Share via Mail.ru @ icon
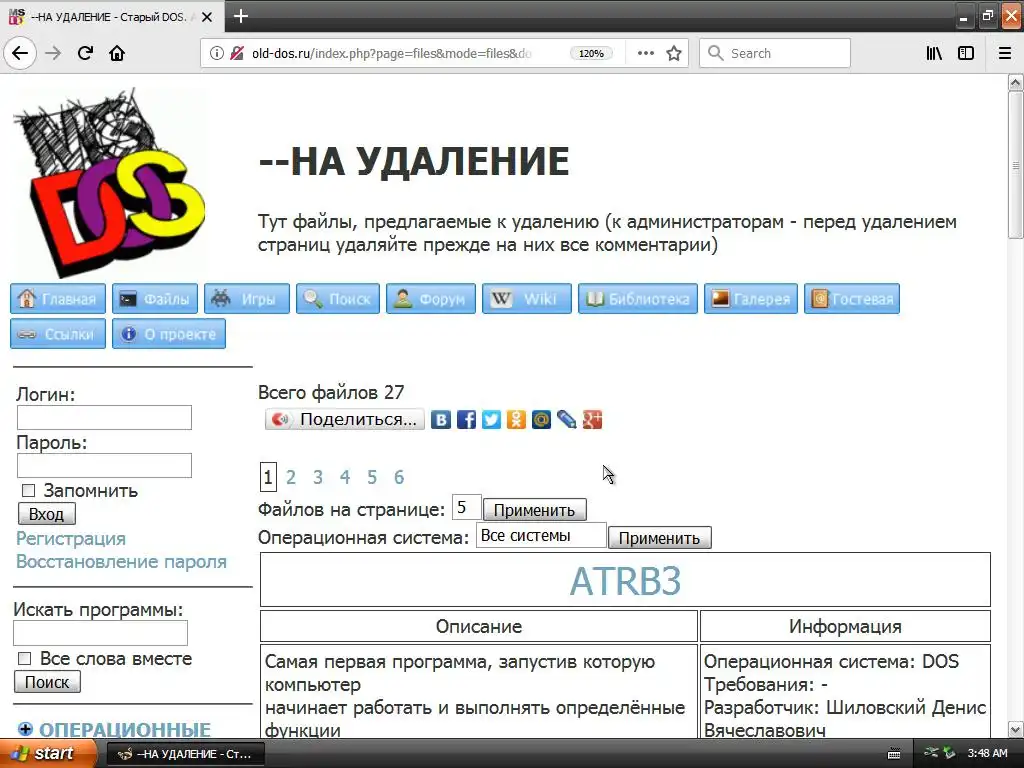 (x=541, y=419)
